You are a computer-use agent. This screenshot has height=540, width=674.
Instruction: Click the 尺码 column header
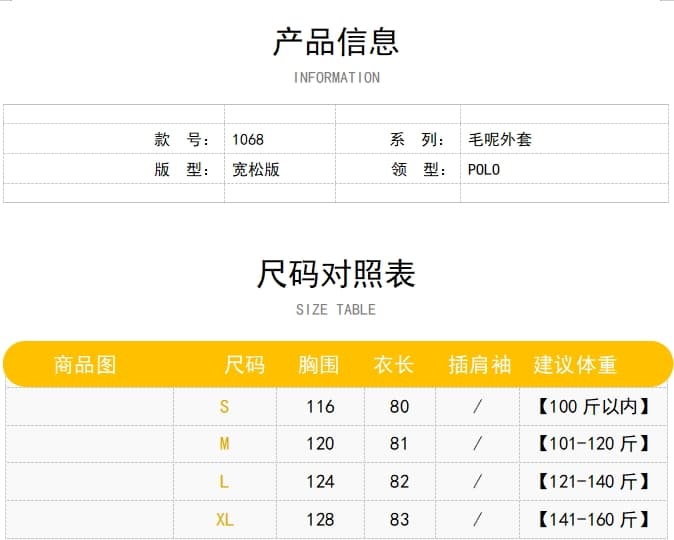tap(245, 365)
